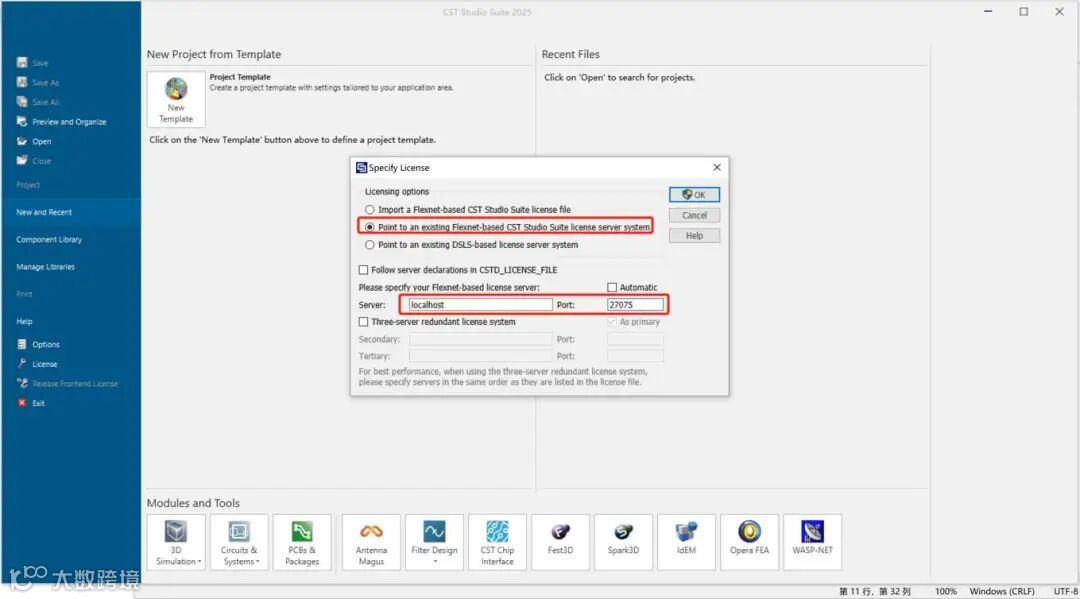Click the Server input field

point(481,304)
